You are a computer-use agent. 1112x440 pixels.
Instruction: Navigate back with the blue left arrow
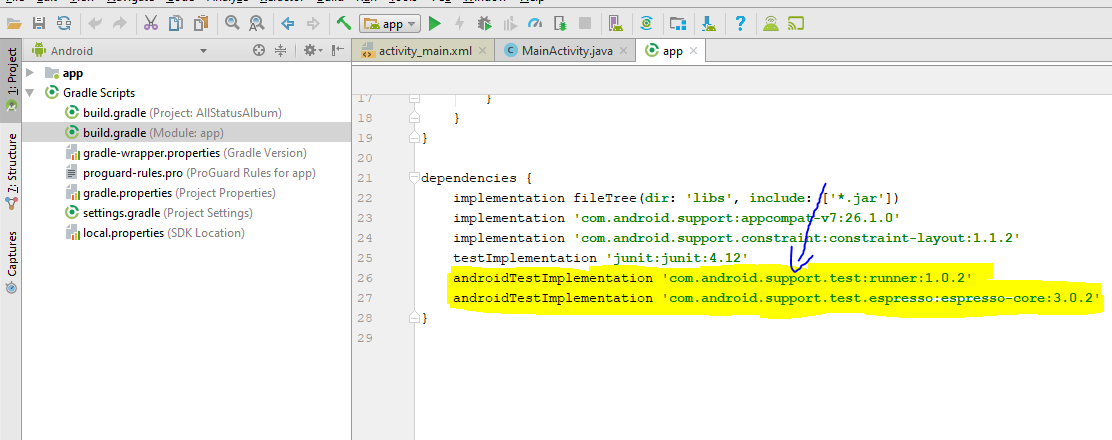(287, 23)
